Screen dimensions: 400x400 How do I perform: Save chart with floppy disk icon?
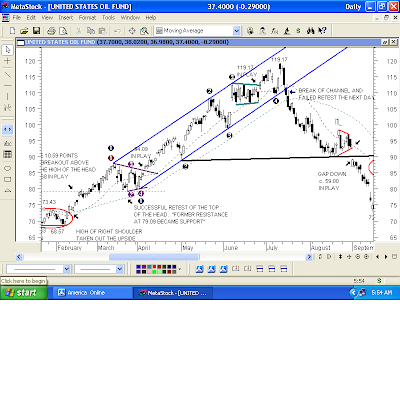tap(36, 31)
